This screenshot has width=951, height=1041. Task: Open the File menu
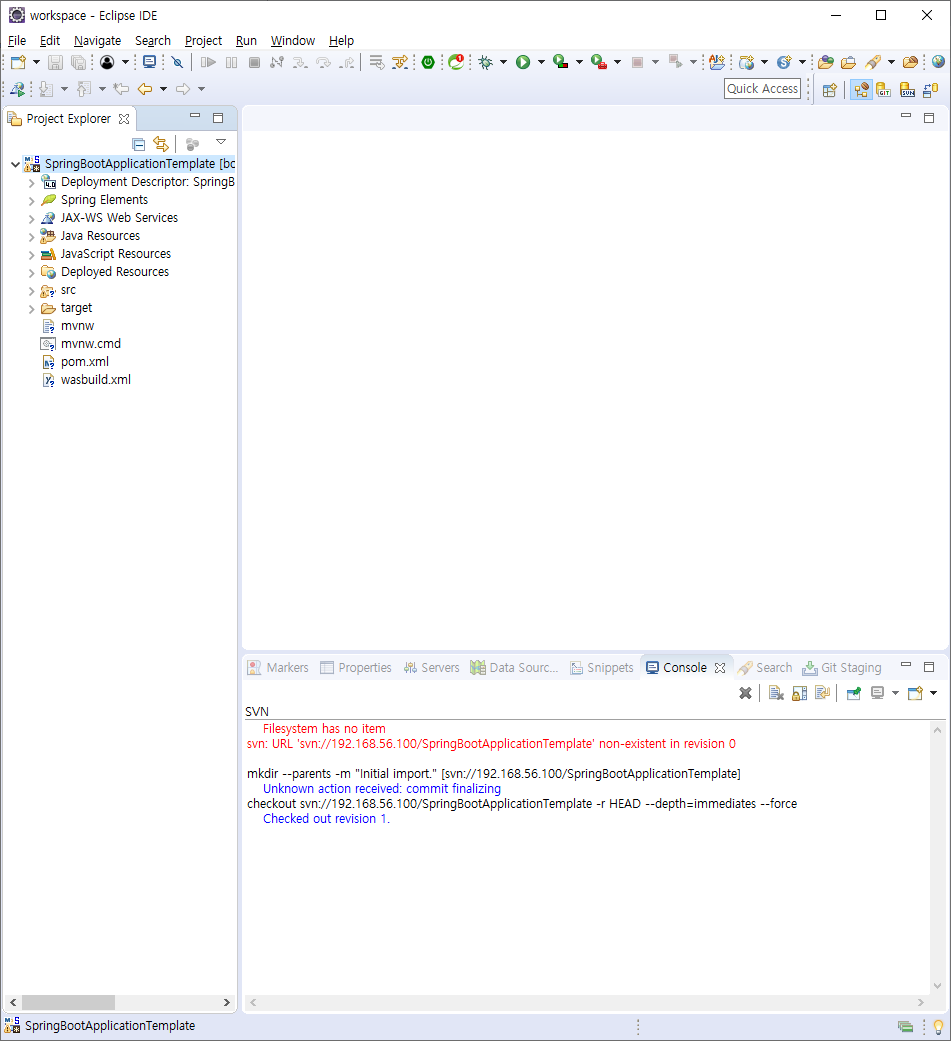point(17,40)
